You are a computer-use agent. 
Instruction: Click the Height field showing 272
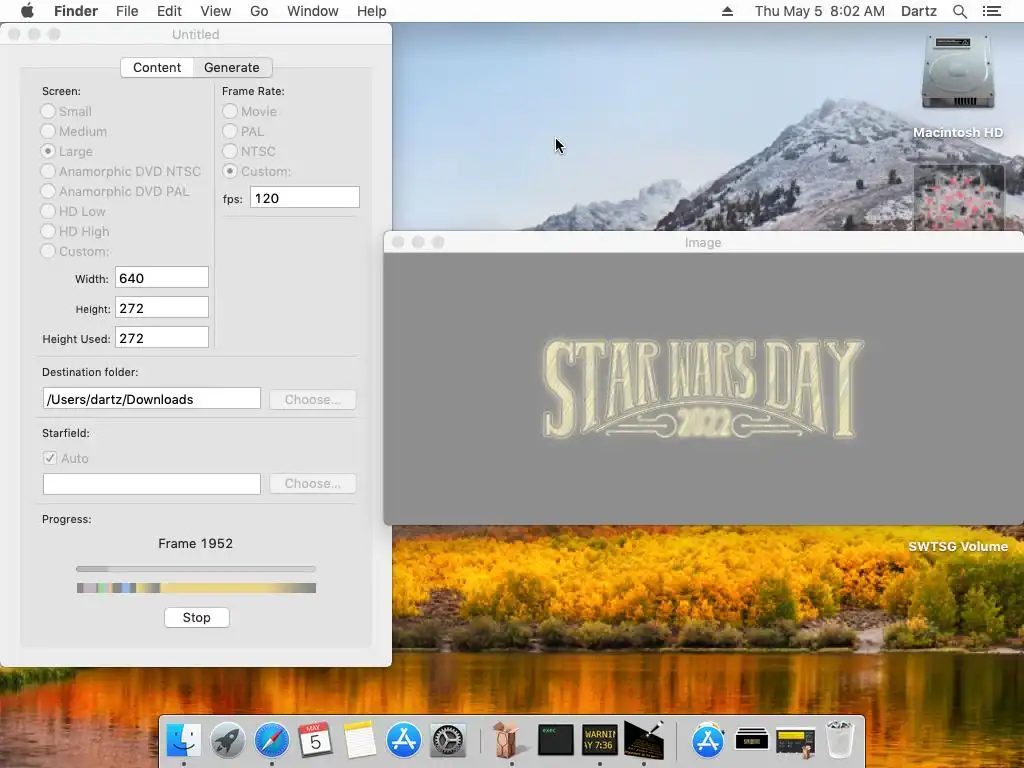(x=162, y=308)
